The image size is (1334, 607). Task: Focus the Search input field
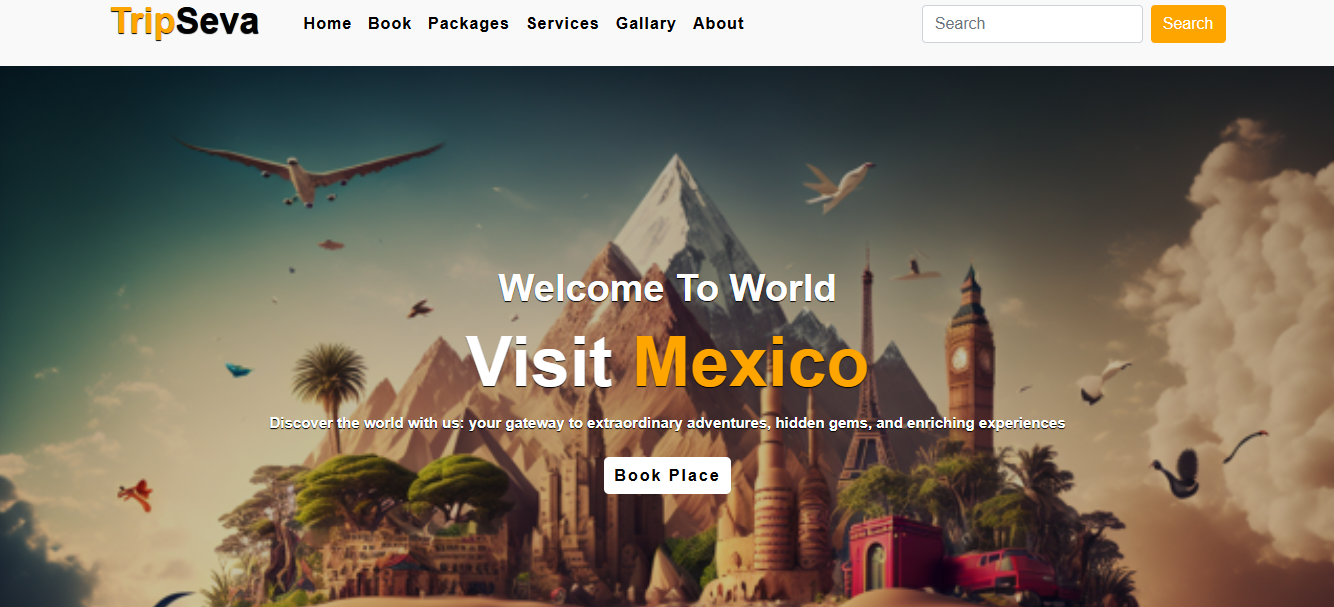(x=1031, y=24)
